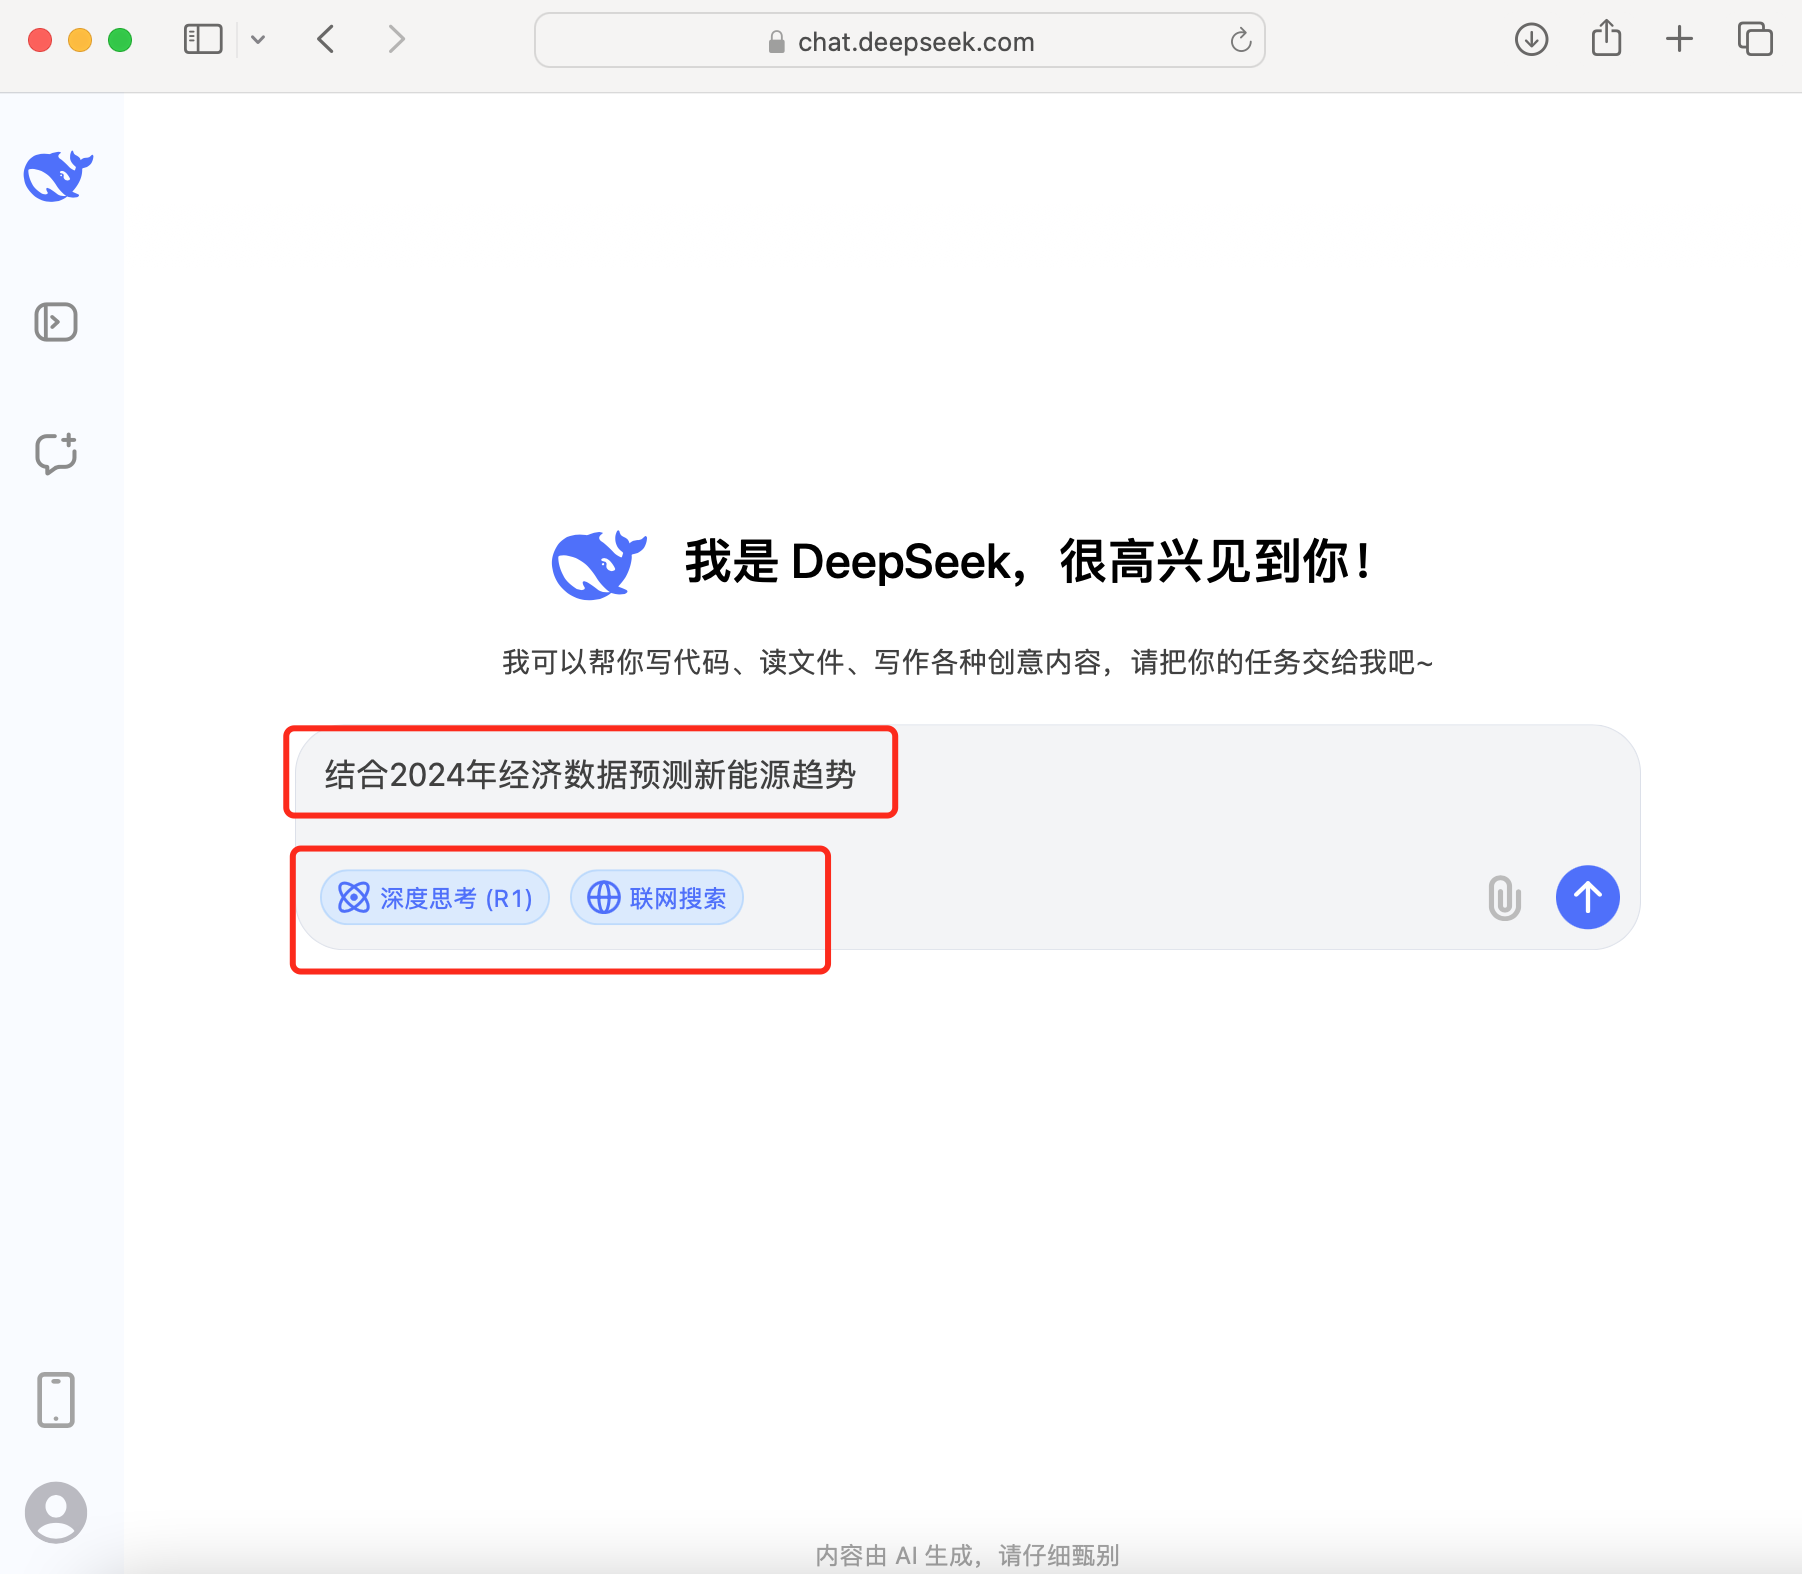This screenshot has width=1802, height=1574.
Task: Open a new Safari tab
Action: click(x=1680, y=40)
